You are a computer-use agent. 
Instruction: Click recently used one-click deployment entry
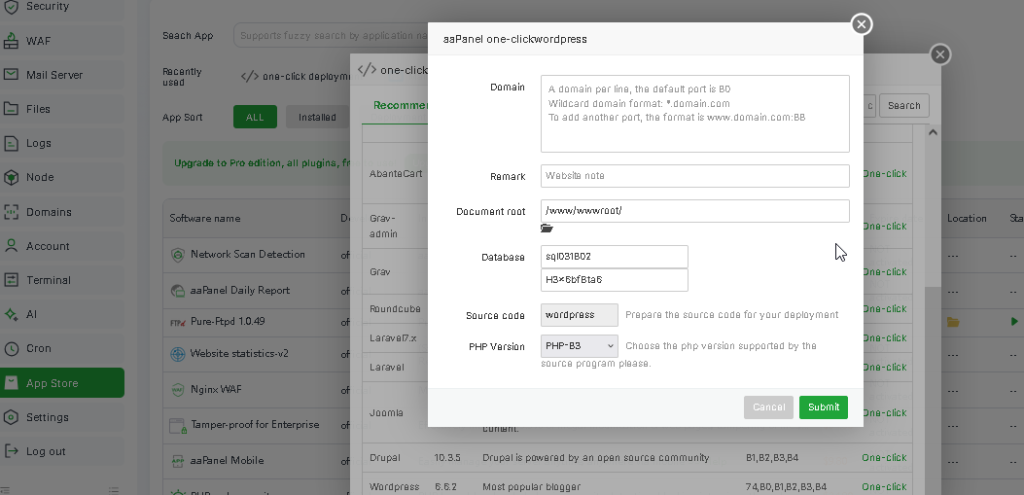295,76
